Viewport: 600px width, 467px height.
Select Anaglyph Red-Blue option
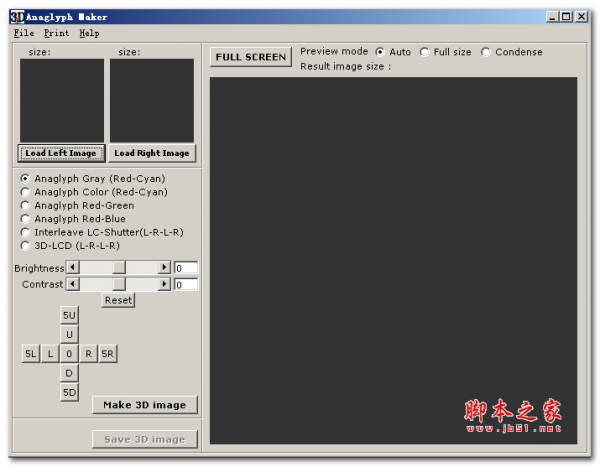(73, 219)
